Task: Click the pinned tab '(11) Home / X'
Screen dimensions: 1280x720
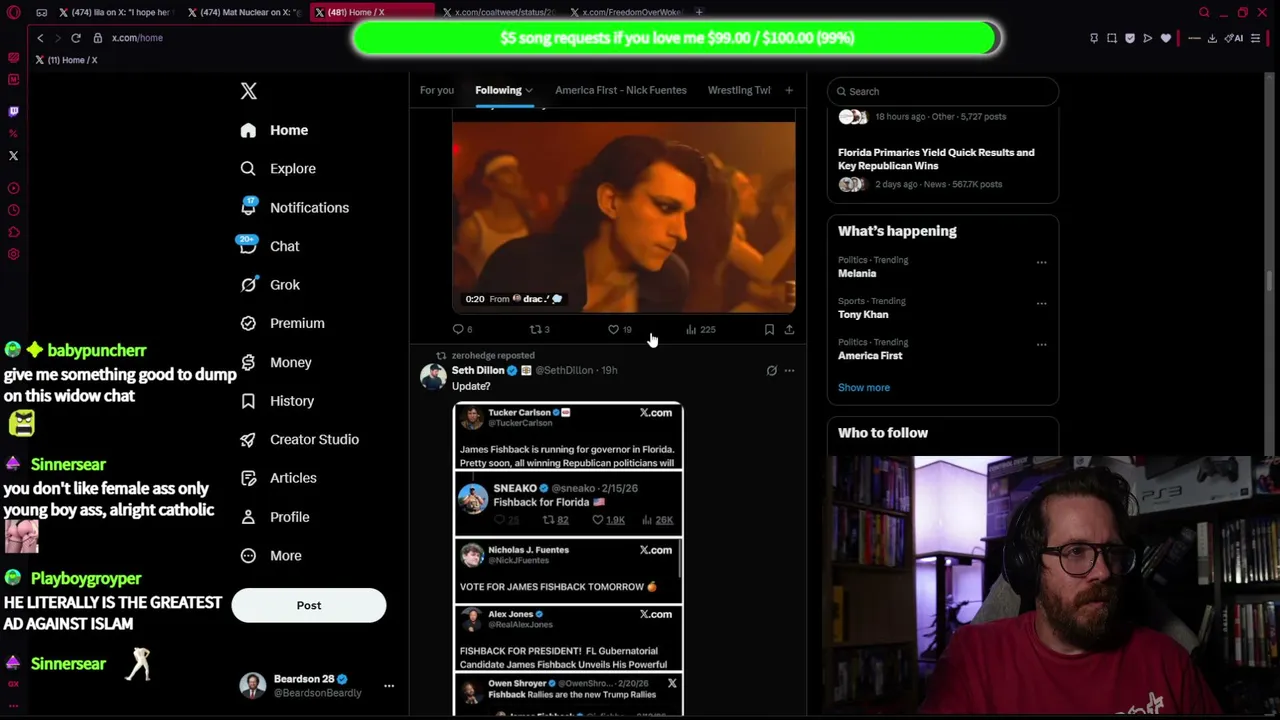Action: [67, 60]
